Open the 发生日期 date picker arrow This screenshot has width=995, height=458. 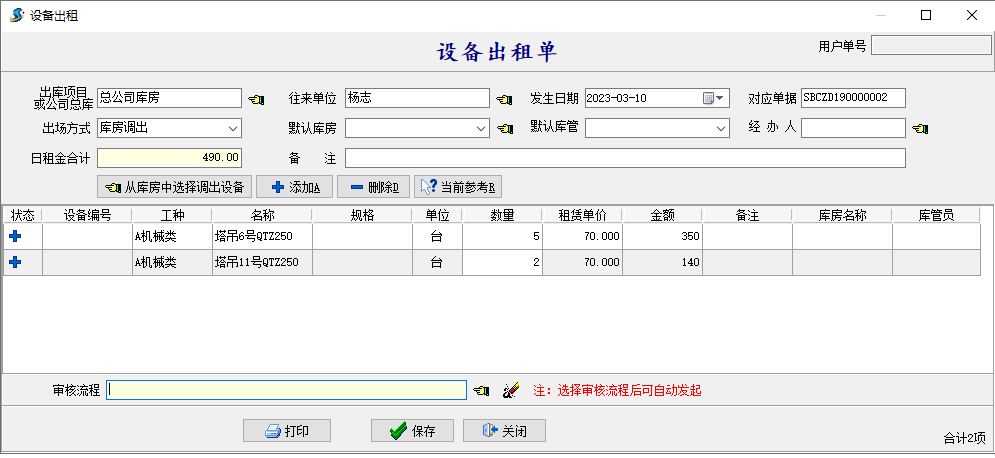[x=721, y=98]
